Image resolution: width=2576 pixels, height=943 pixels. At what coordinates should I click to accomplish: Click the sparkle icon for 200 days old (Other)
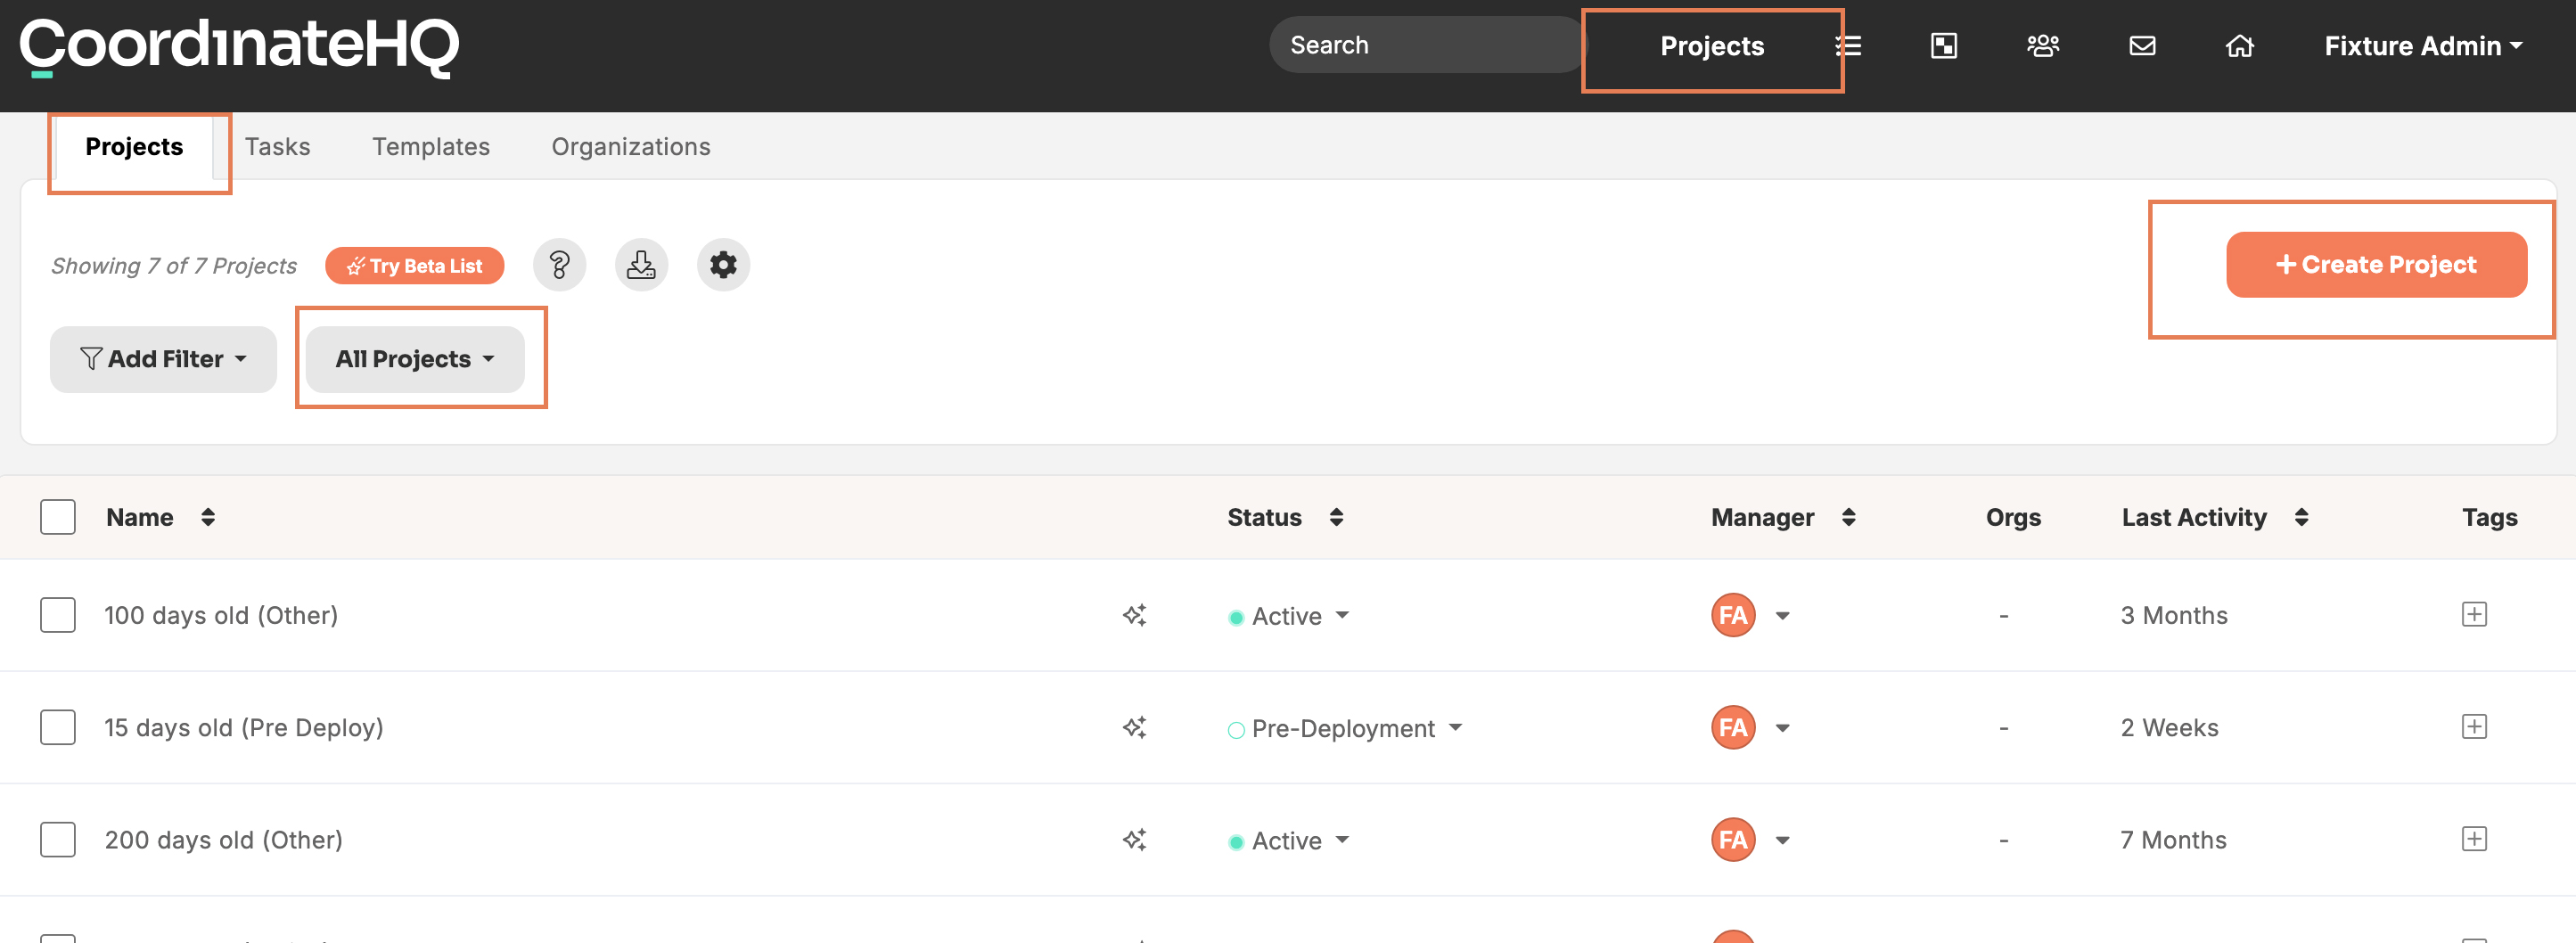(x=1134, y=839)
